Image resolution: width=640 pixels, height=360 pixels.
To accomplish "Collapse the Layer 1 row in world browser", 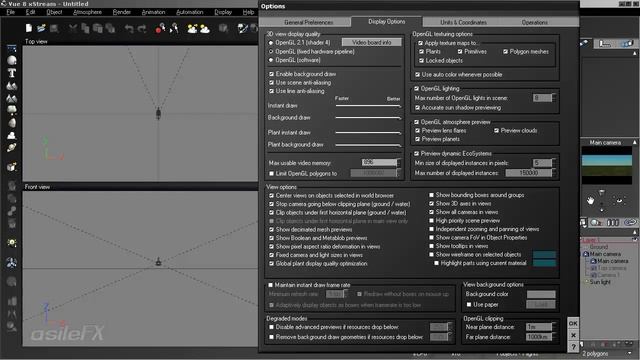I will coord(635,240).
